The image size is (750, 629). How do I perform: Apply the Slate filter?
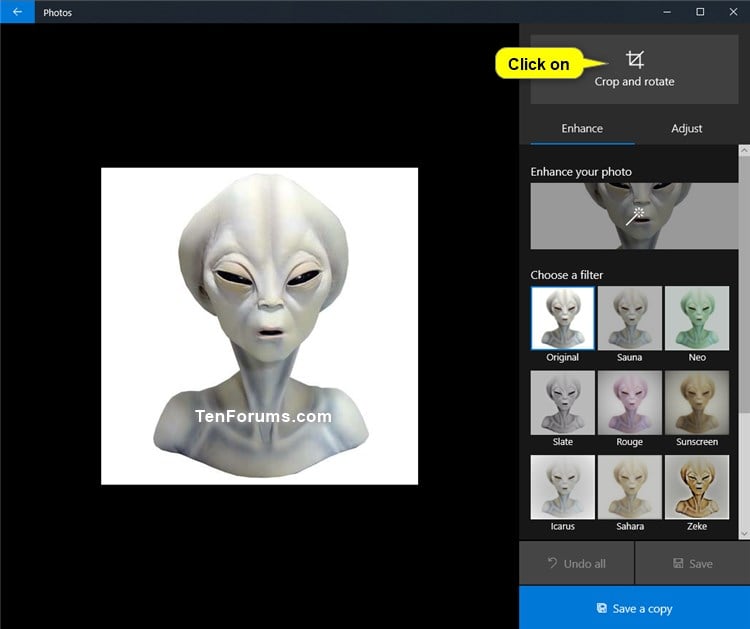click(x=562, y=402)
